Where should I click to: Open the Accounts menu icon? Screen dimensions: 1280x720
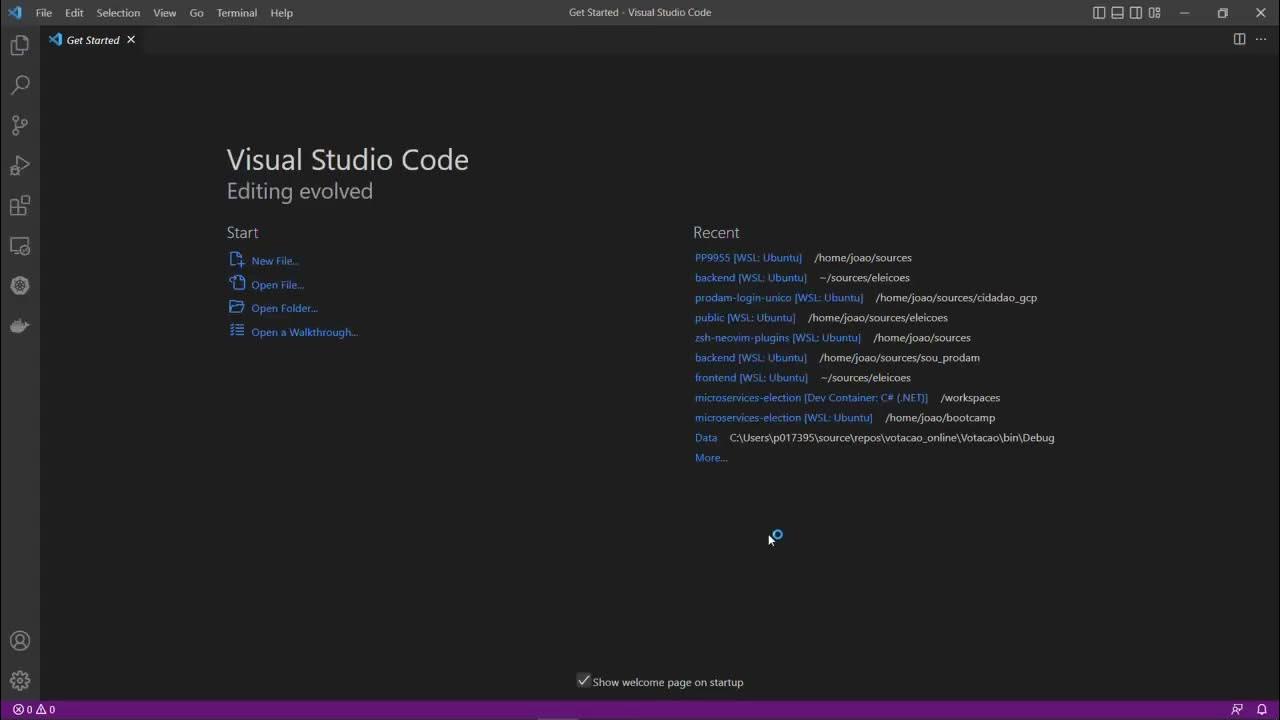click(20, 641)
